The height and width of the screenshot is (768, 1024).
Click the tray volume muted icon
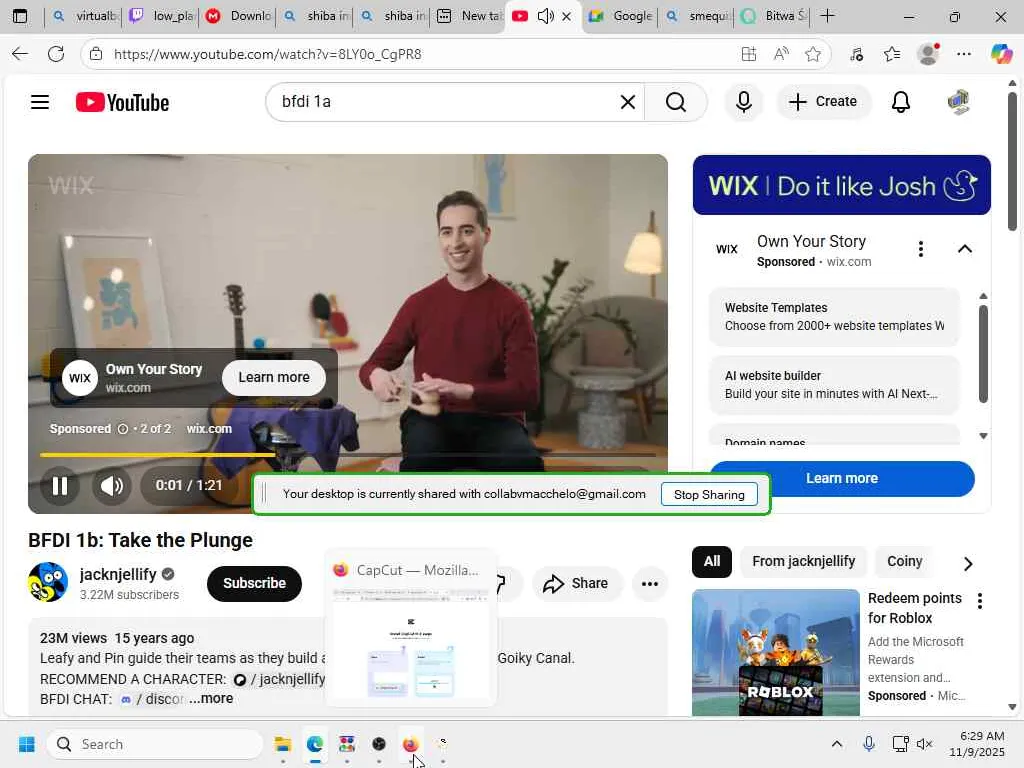[924, 744]
